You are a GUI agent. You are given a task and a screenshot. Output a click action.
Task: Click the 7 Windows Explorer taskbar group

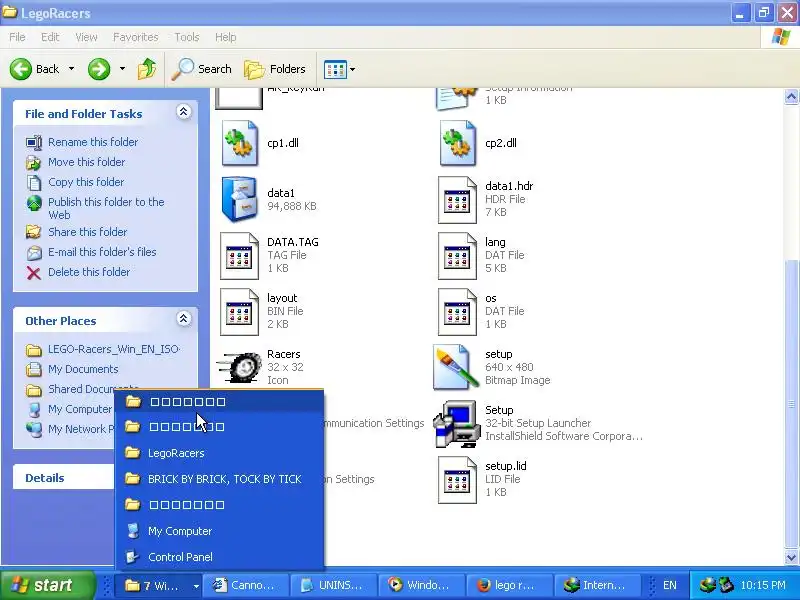(x=158, y=585)
